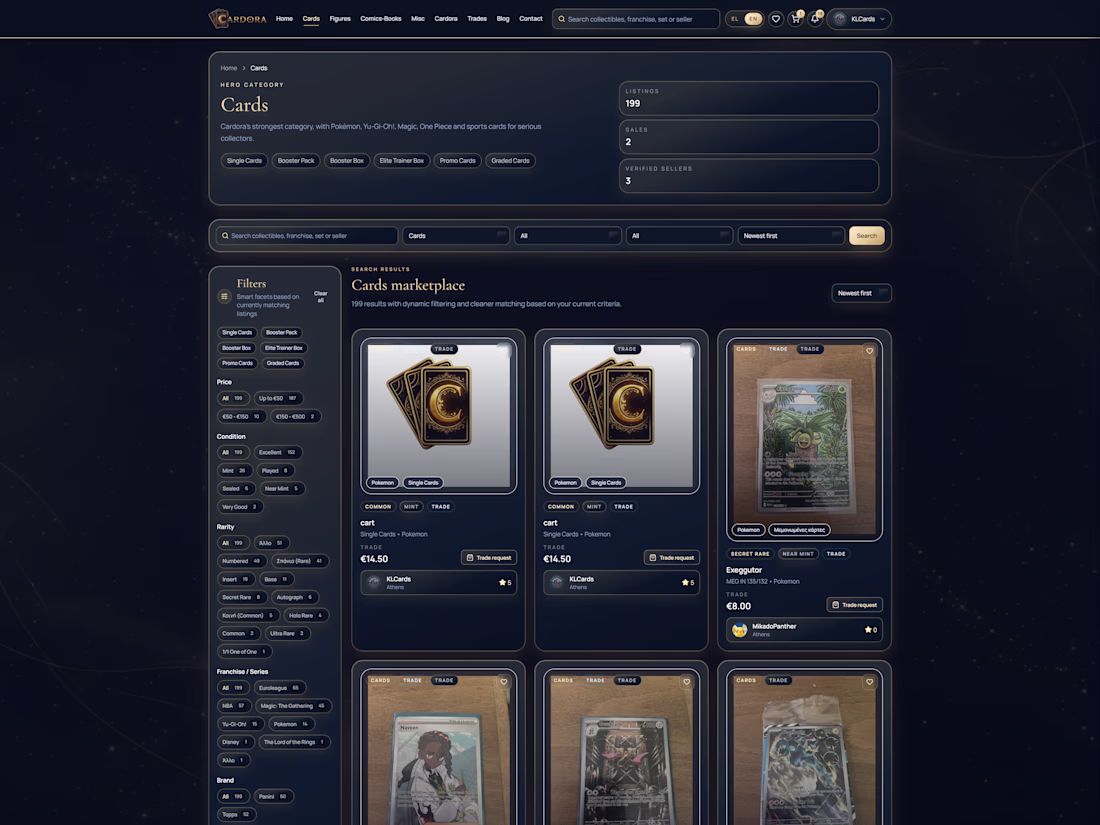Viewport: 1100px width, 825px height.
Task: Toggle the Holo Rare rarity filter
Action: pyautogui.click(x=306, y=616)
